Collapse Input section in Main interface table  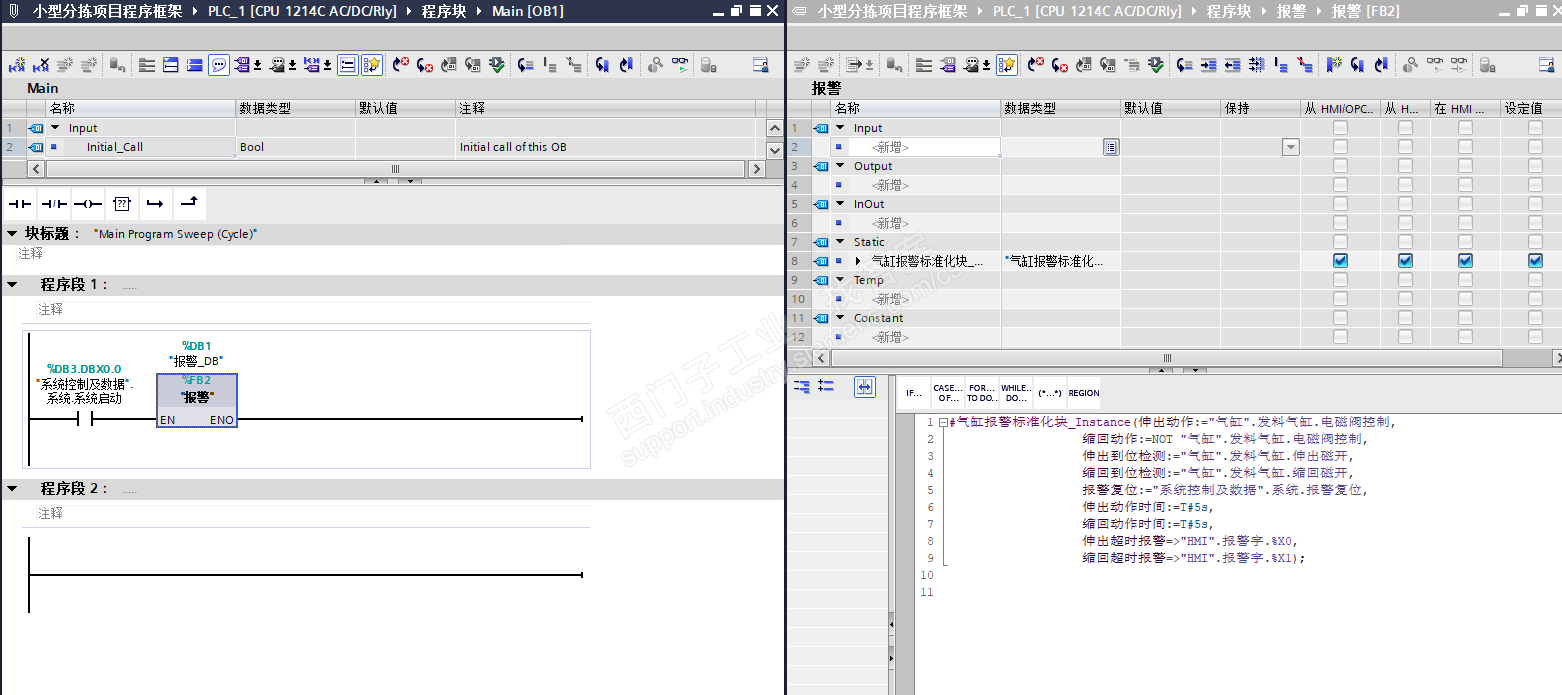(x=56, y=128)
